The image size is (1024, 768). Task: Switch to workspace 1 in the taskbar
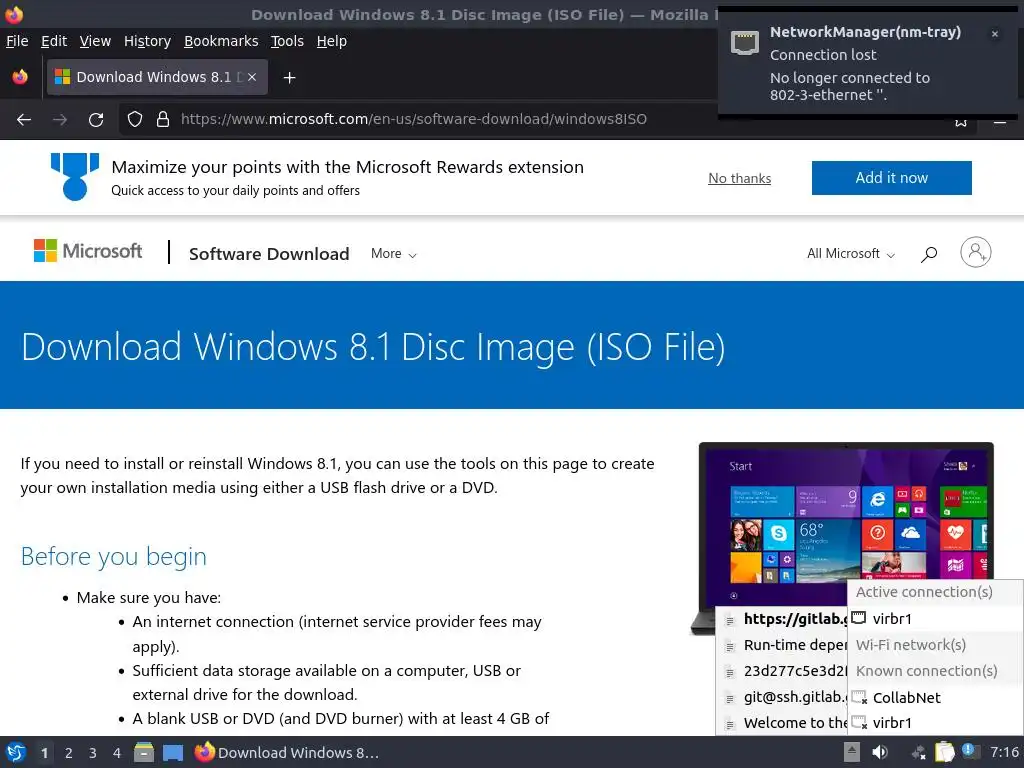coord(44,753)
